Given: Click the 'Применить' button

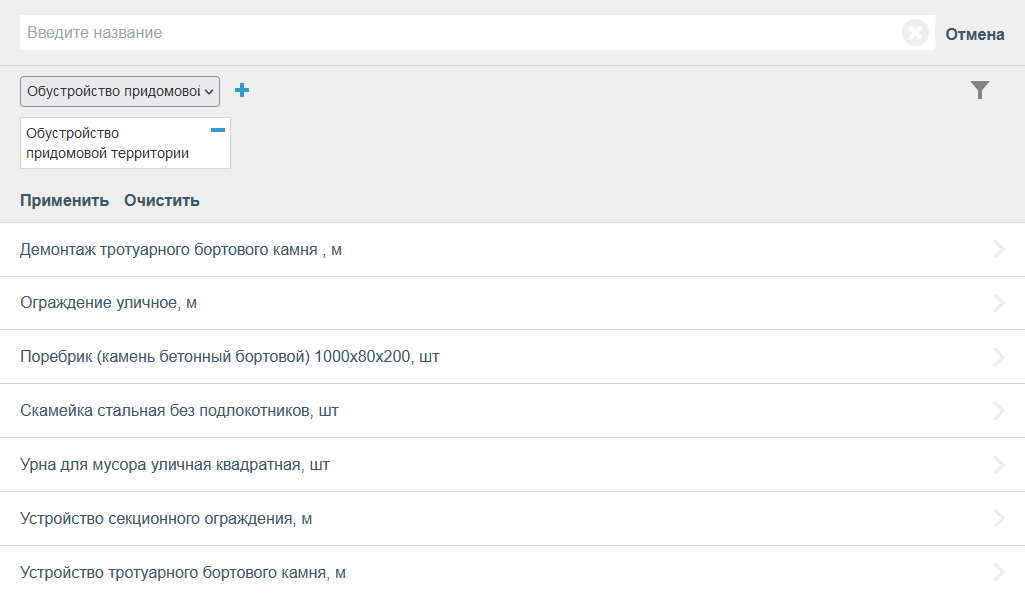Looking at the screenshot, I should [64, 200].
